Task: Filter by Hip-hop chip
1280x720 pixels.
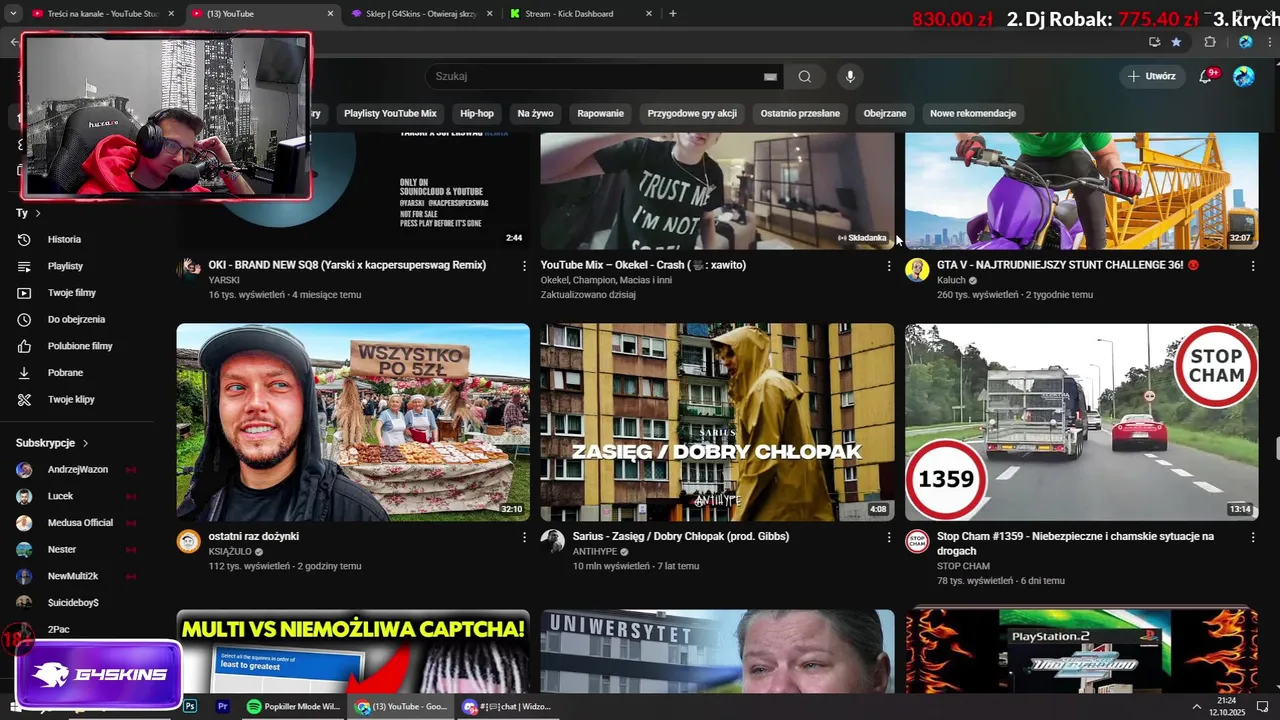Action: click(x=477, y=113)
